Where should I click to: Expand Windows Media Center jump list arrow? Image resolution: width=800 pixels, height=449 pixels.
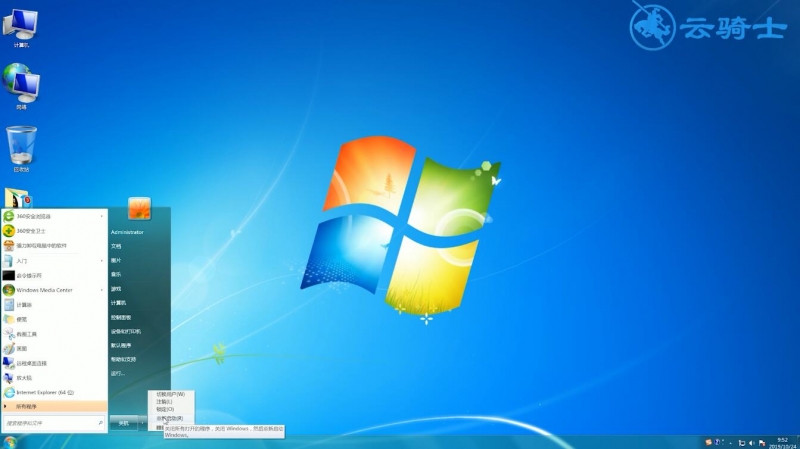click(102, 290)
